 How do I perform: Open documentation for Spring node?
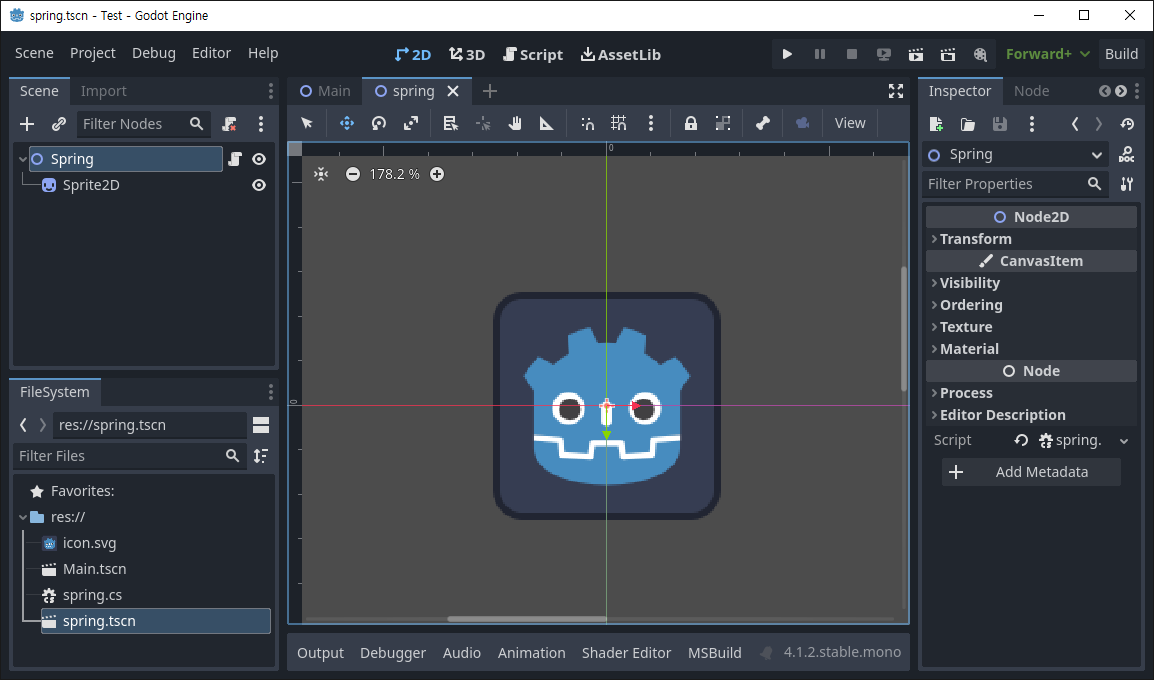[1126, 155]
